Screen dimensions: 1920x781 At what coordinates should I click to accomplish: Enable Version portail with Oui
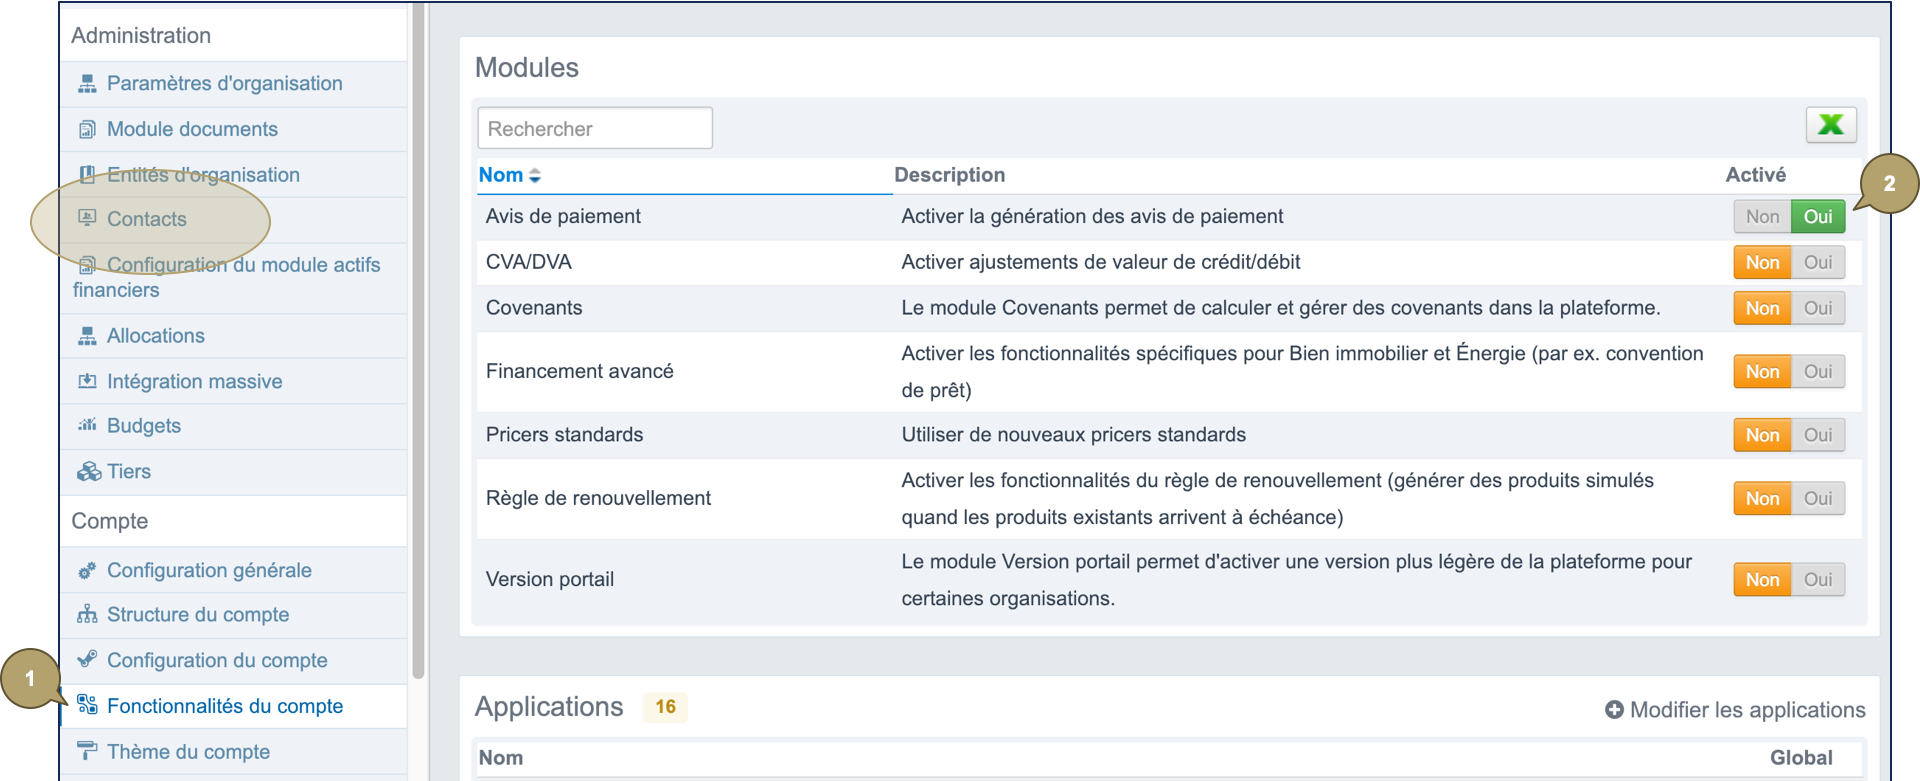tap(1818, 580)
